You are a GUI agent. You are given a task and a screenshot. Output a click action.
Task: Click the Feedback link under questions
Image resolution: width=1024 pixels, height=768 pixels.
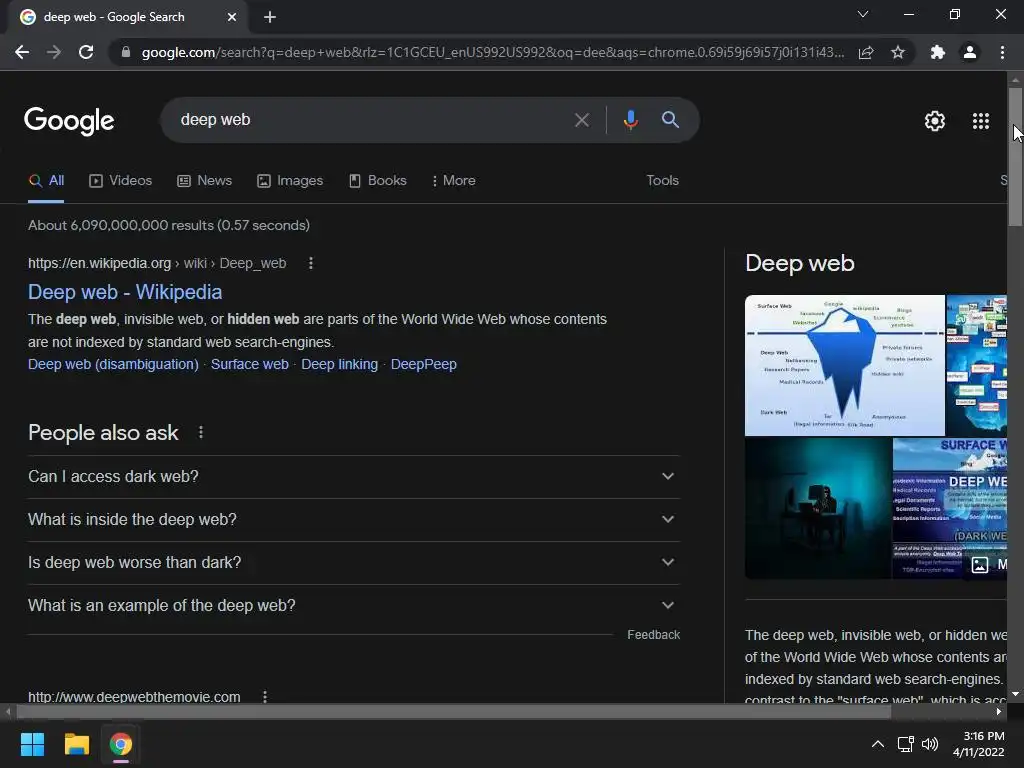(x=653, y=635)
